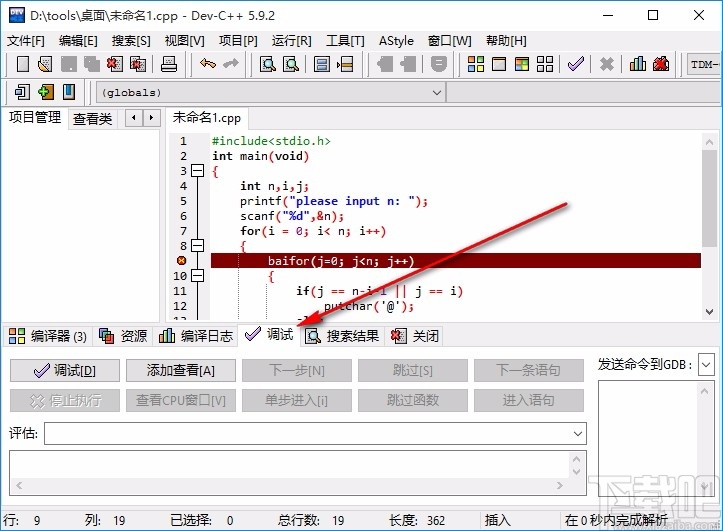Image resolution: width=723 pixels, height=531 pixels.
Task: Click the Redo arrow icon
Action: pyautogui.click(x=231, y=64)
